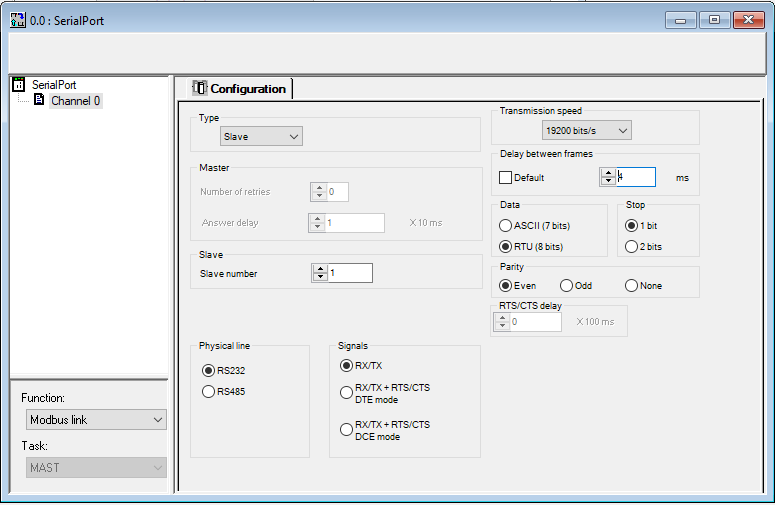This screenshot has width=775, height=505.
Task: Close the SerialPort window
Action: (x=748, y=20)
